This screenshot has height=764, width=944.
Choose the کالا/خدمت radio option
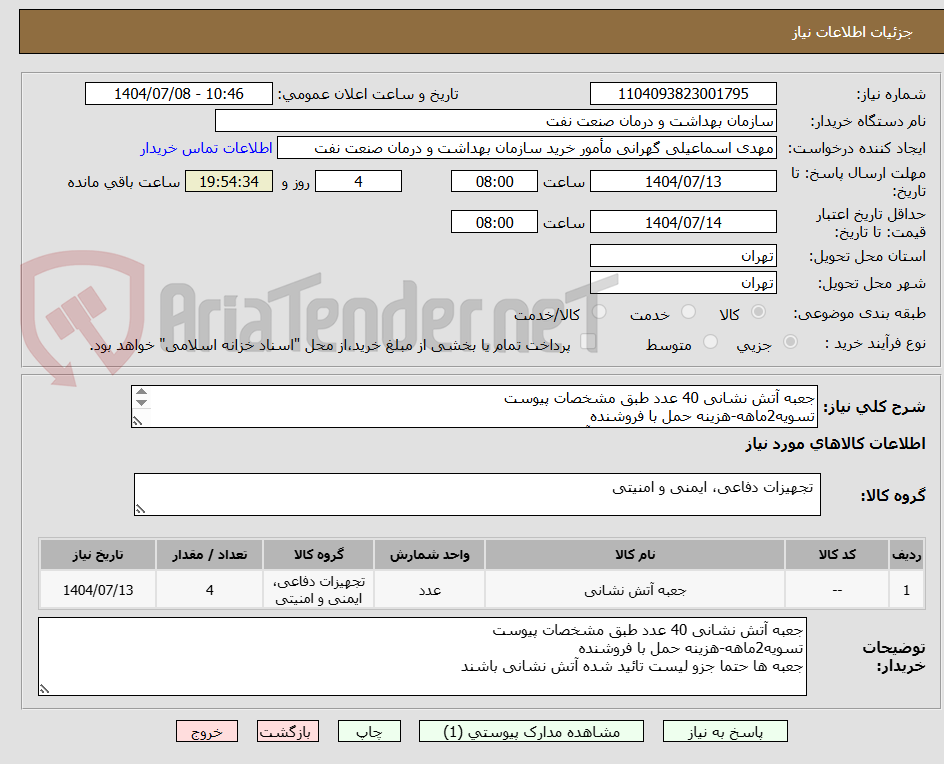[597, 312]
